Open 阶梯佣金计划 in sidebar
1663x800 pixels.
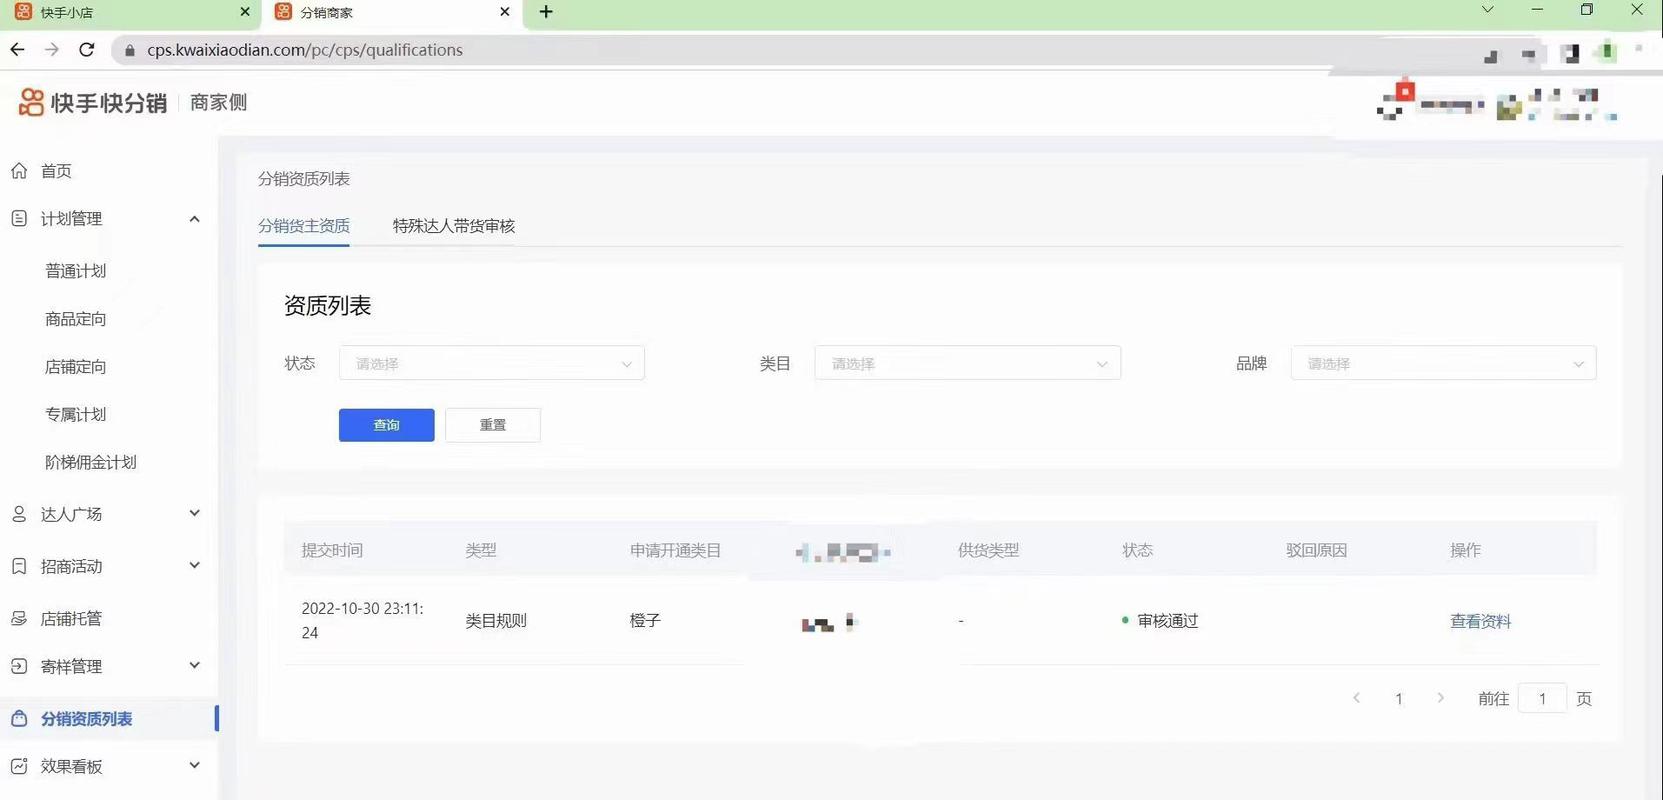pos(91,462)
